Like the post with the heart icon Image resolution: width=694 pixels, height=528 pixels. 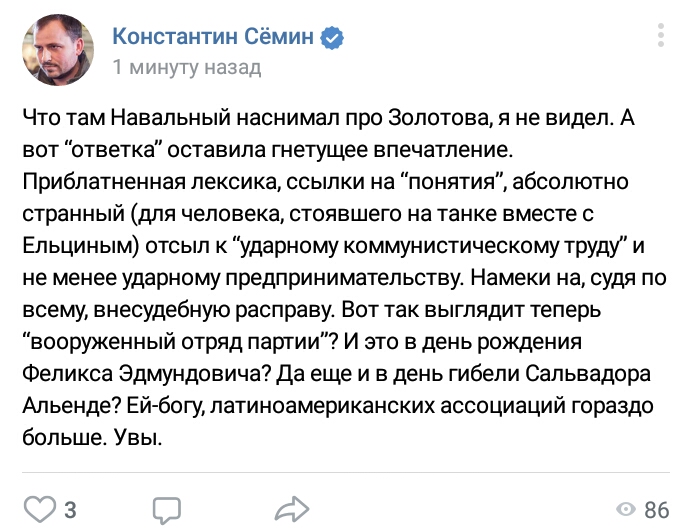click(39, 510)
